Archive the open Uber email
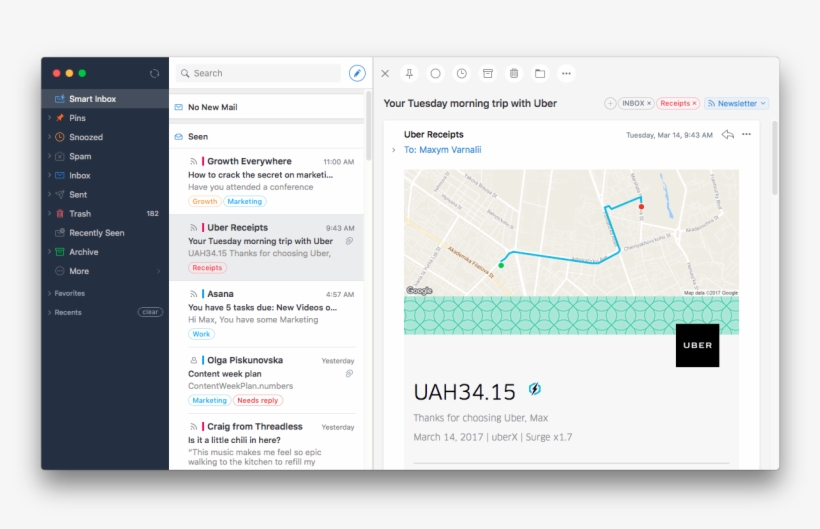The height and width of the screenshot is (529, 820). (x=488, y=73)
